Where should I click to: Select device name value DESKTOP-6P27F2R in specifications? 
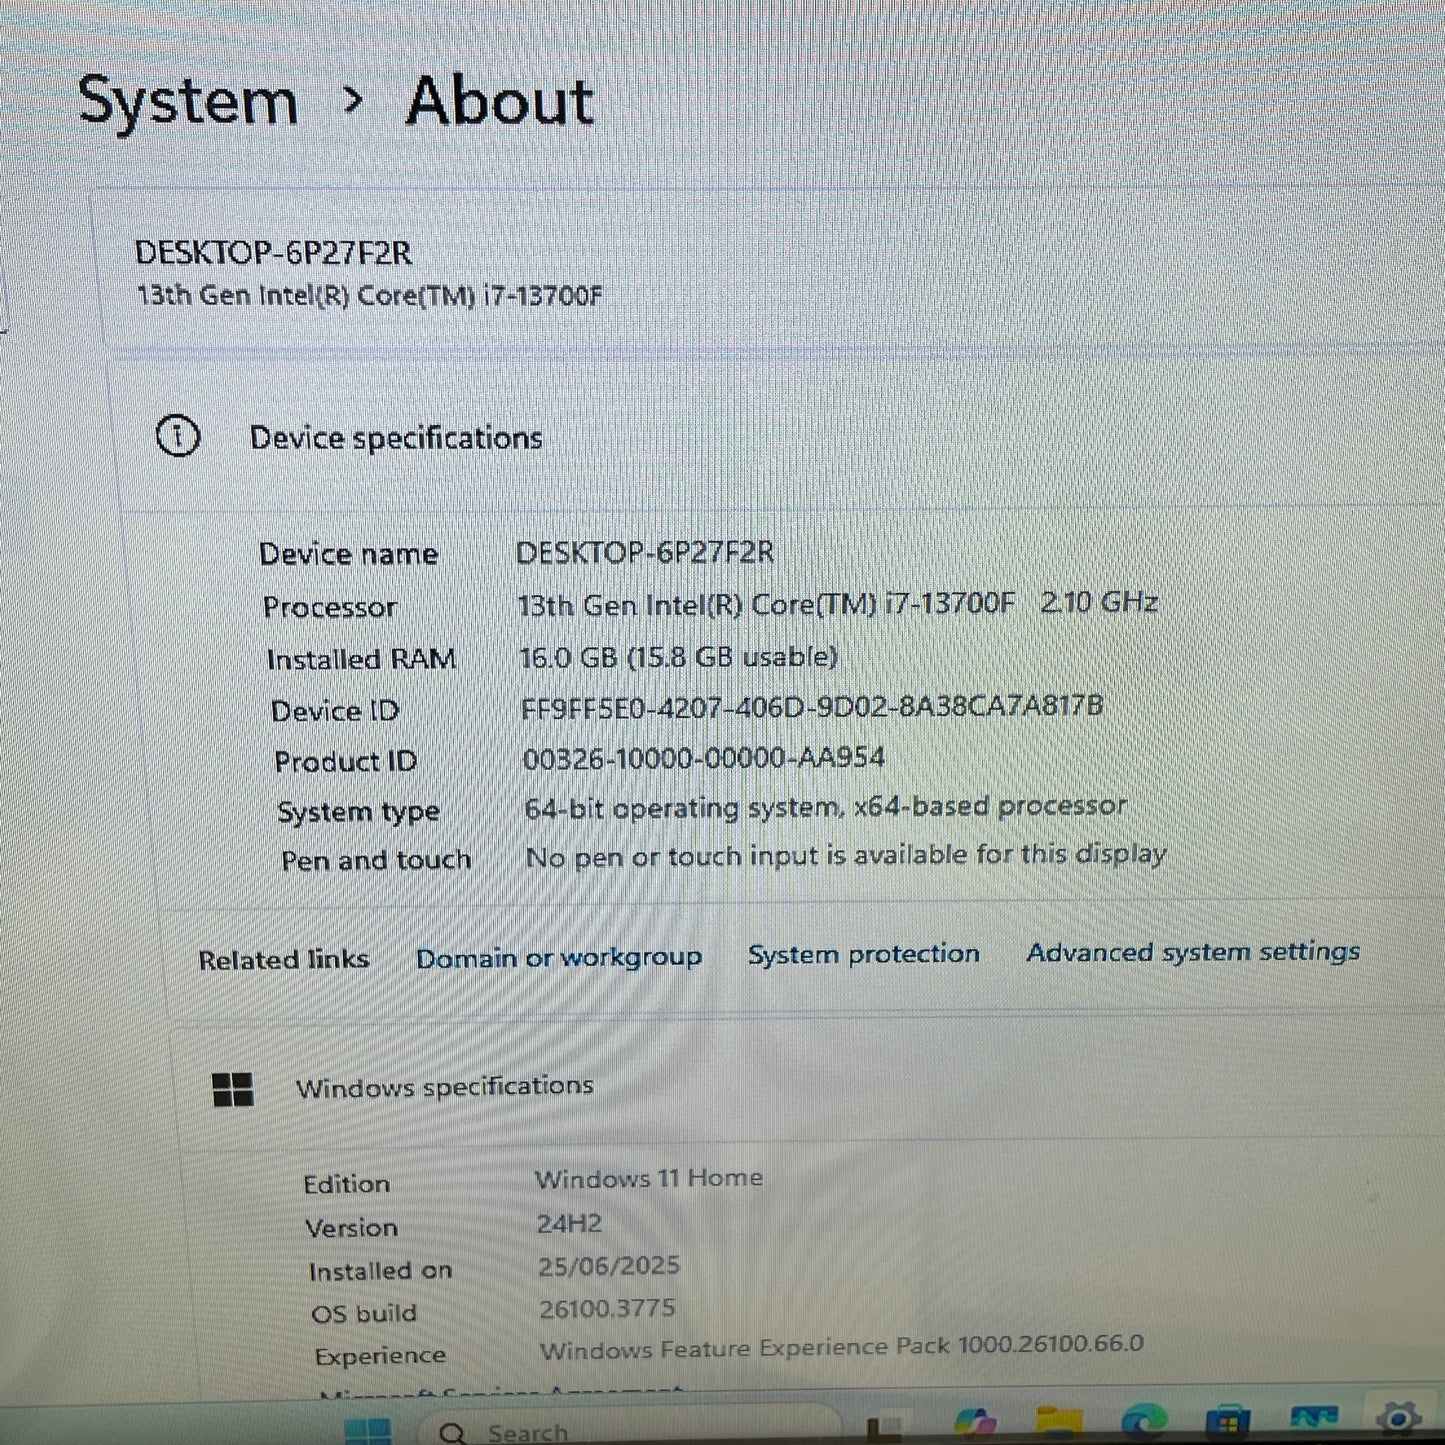[x=645, y=552]
